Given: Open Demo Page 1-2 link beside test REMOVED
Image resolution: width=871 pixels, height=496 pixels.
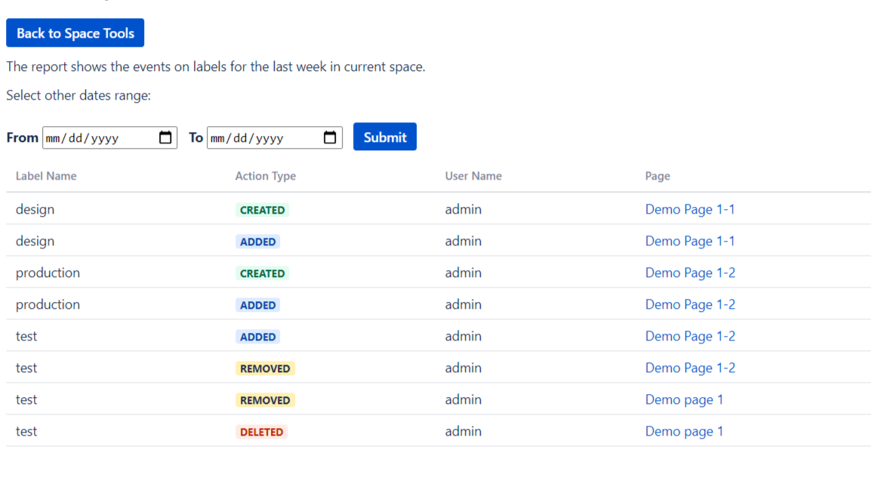Looking at the screenshot, I should tap(690, 368).
